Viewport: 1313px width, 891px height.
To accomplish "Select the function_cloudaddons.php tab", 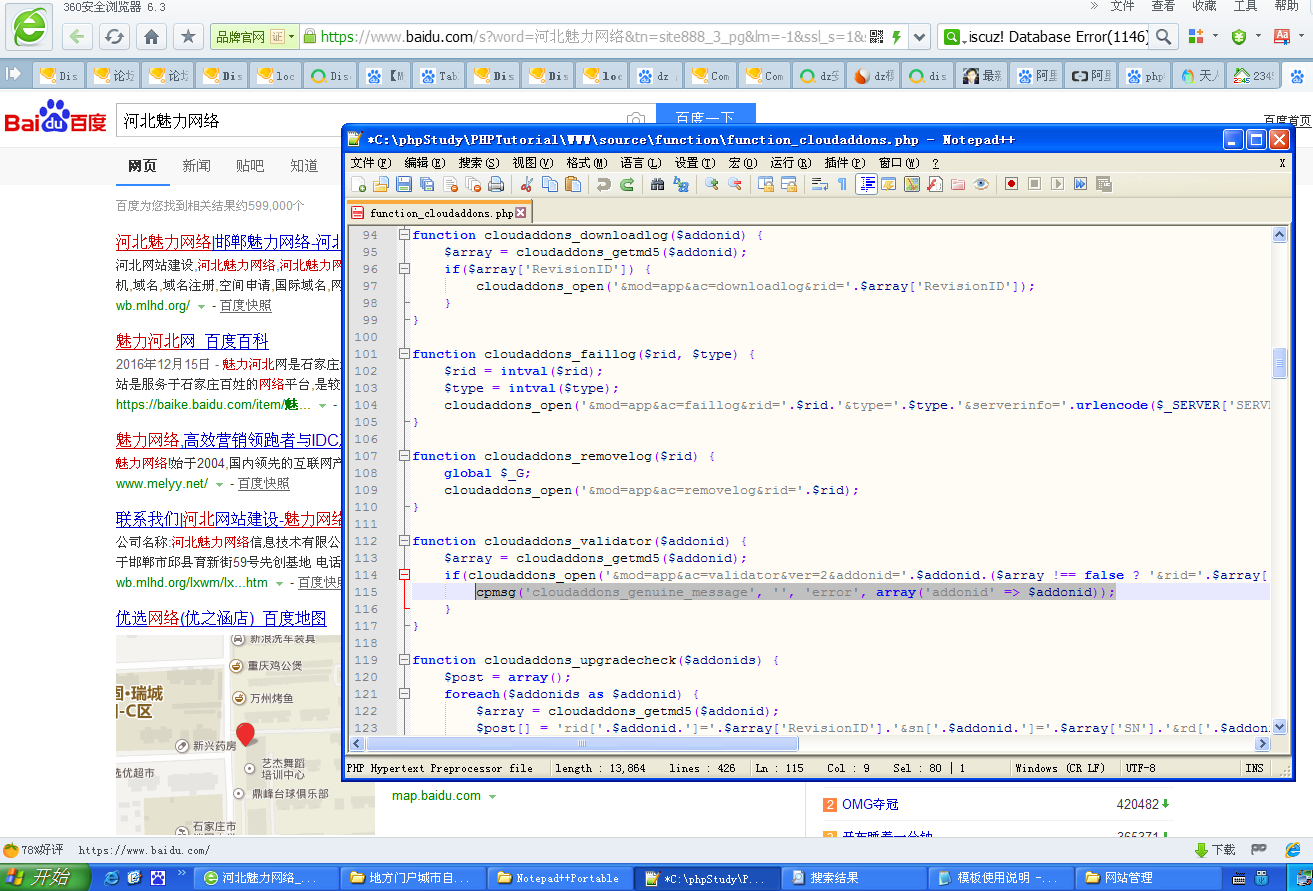I will coord(440,213).
